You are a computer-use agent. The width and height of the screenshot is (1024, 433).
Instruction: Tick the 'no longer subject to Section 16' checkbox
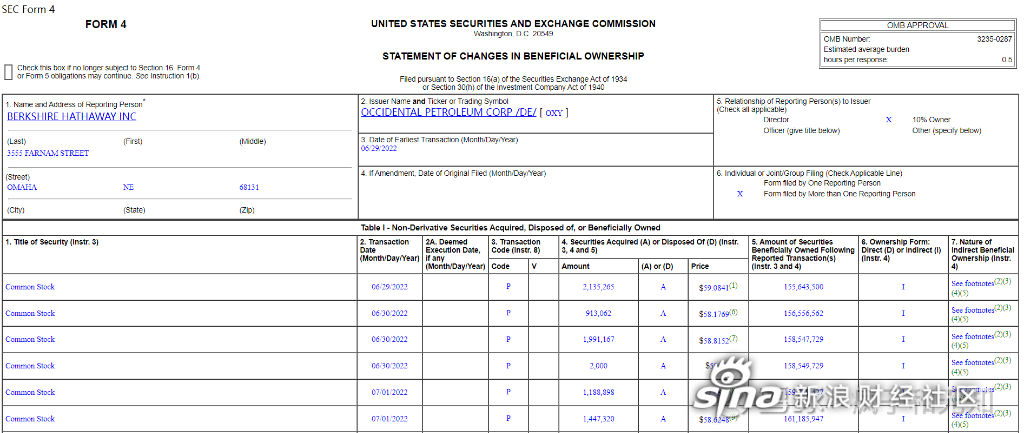pyautogui.click(x=8, y=72)
